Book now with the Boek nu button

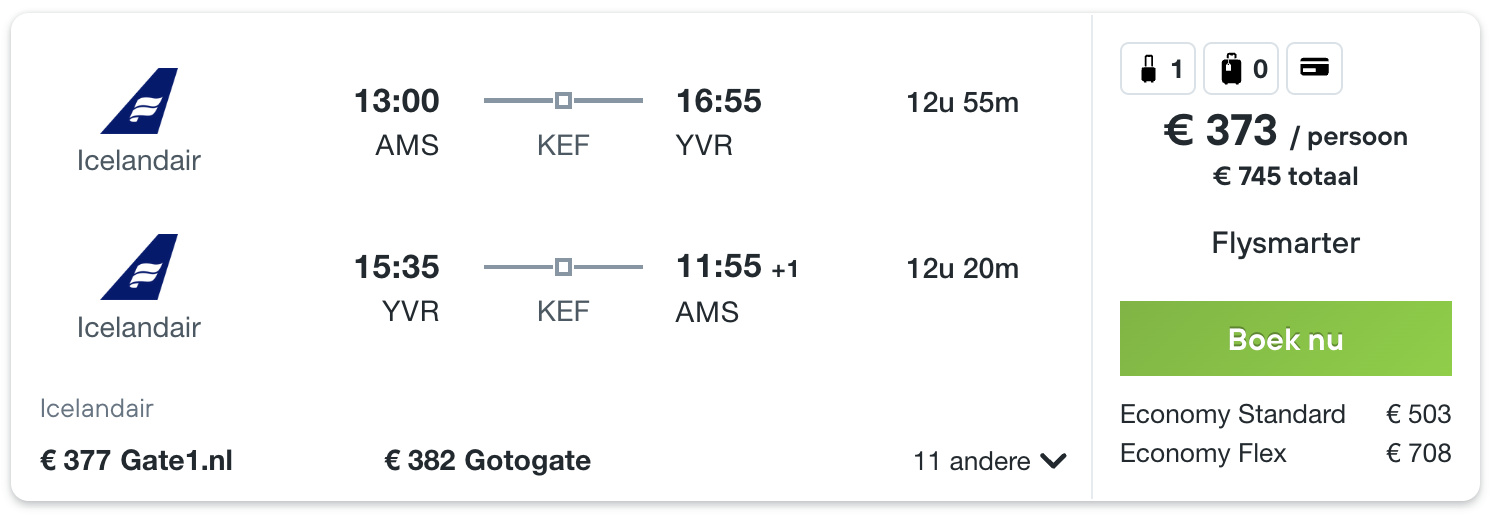tap(1285, 339)
